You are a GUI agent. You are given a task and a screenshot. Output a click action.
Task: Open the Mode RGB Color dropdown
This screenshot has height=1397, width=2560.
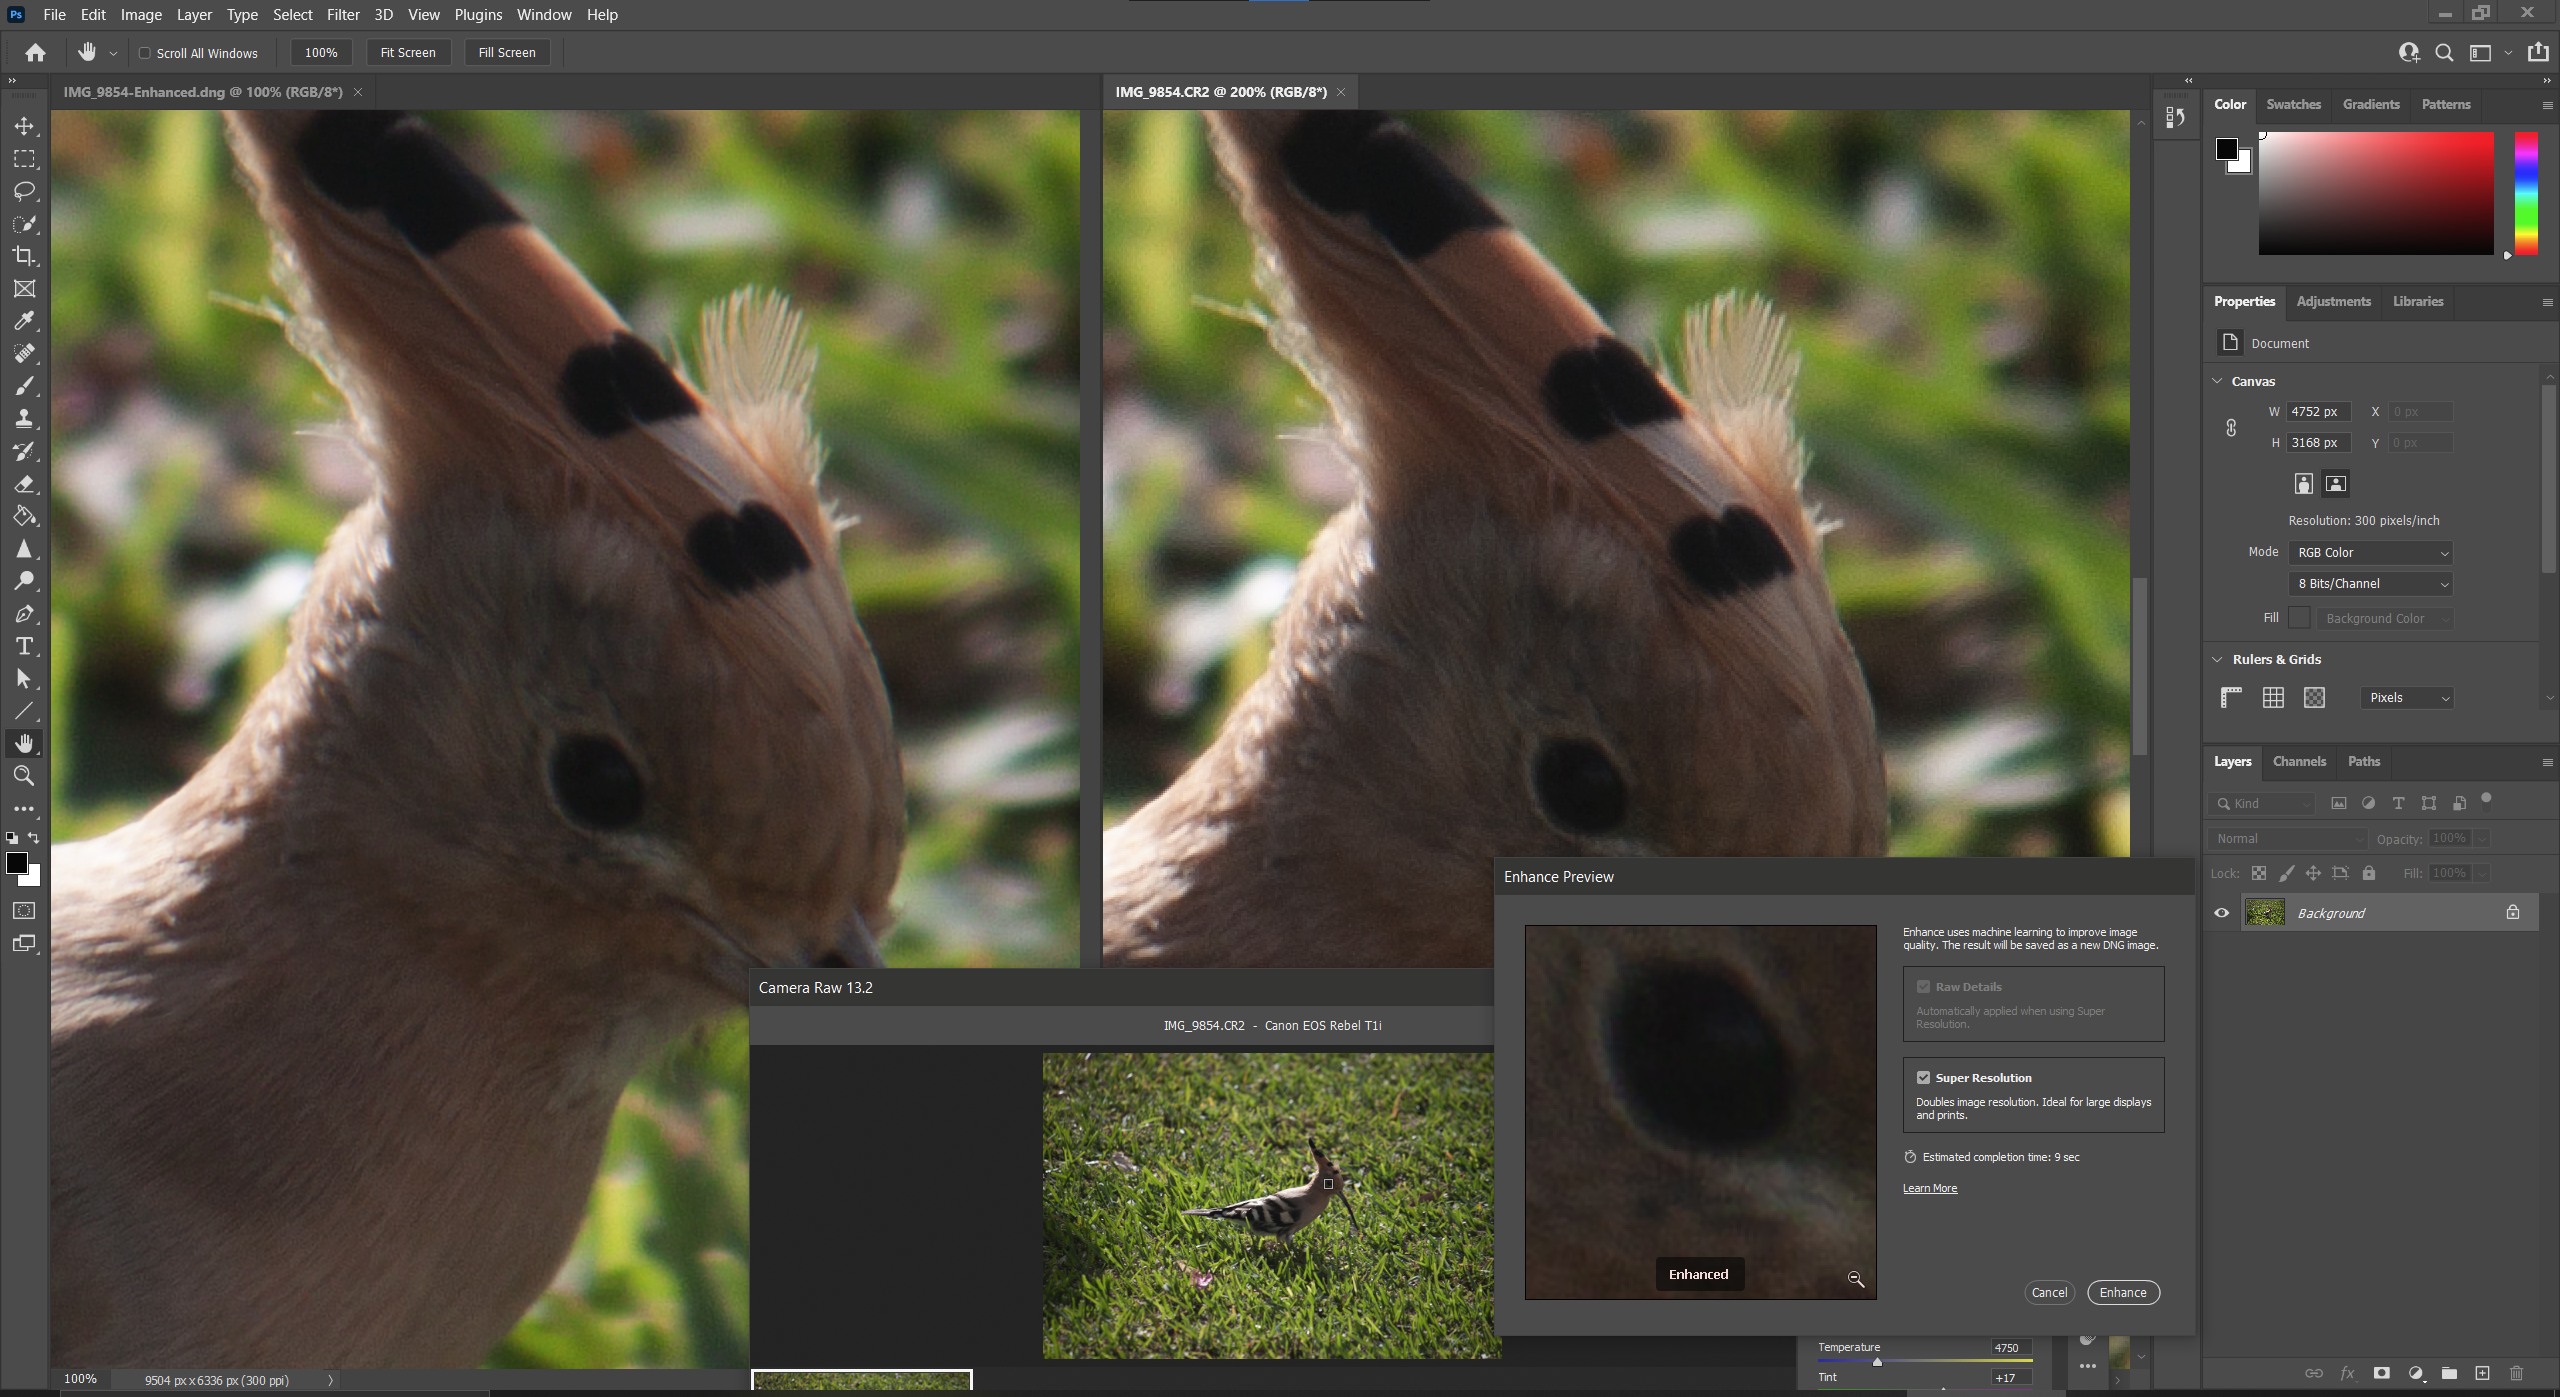click(x=2370, y=553)
